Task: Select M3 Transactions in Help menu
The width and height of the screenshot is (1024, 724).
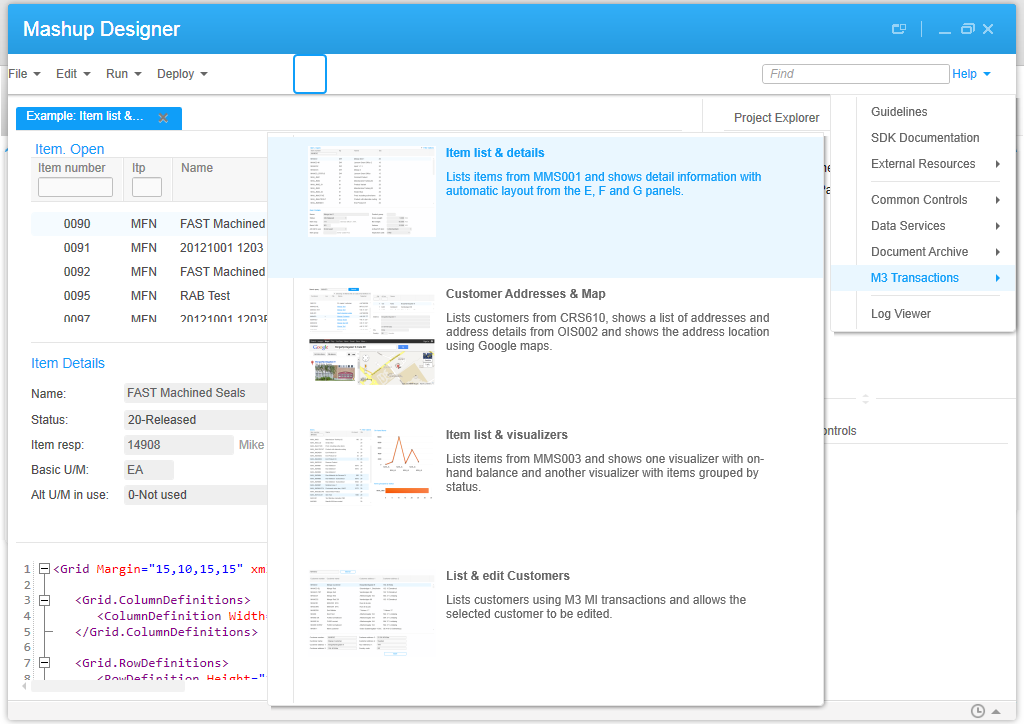Action: (x=914, y=278)
